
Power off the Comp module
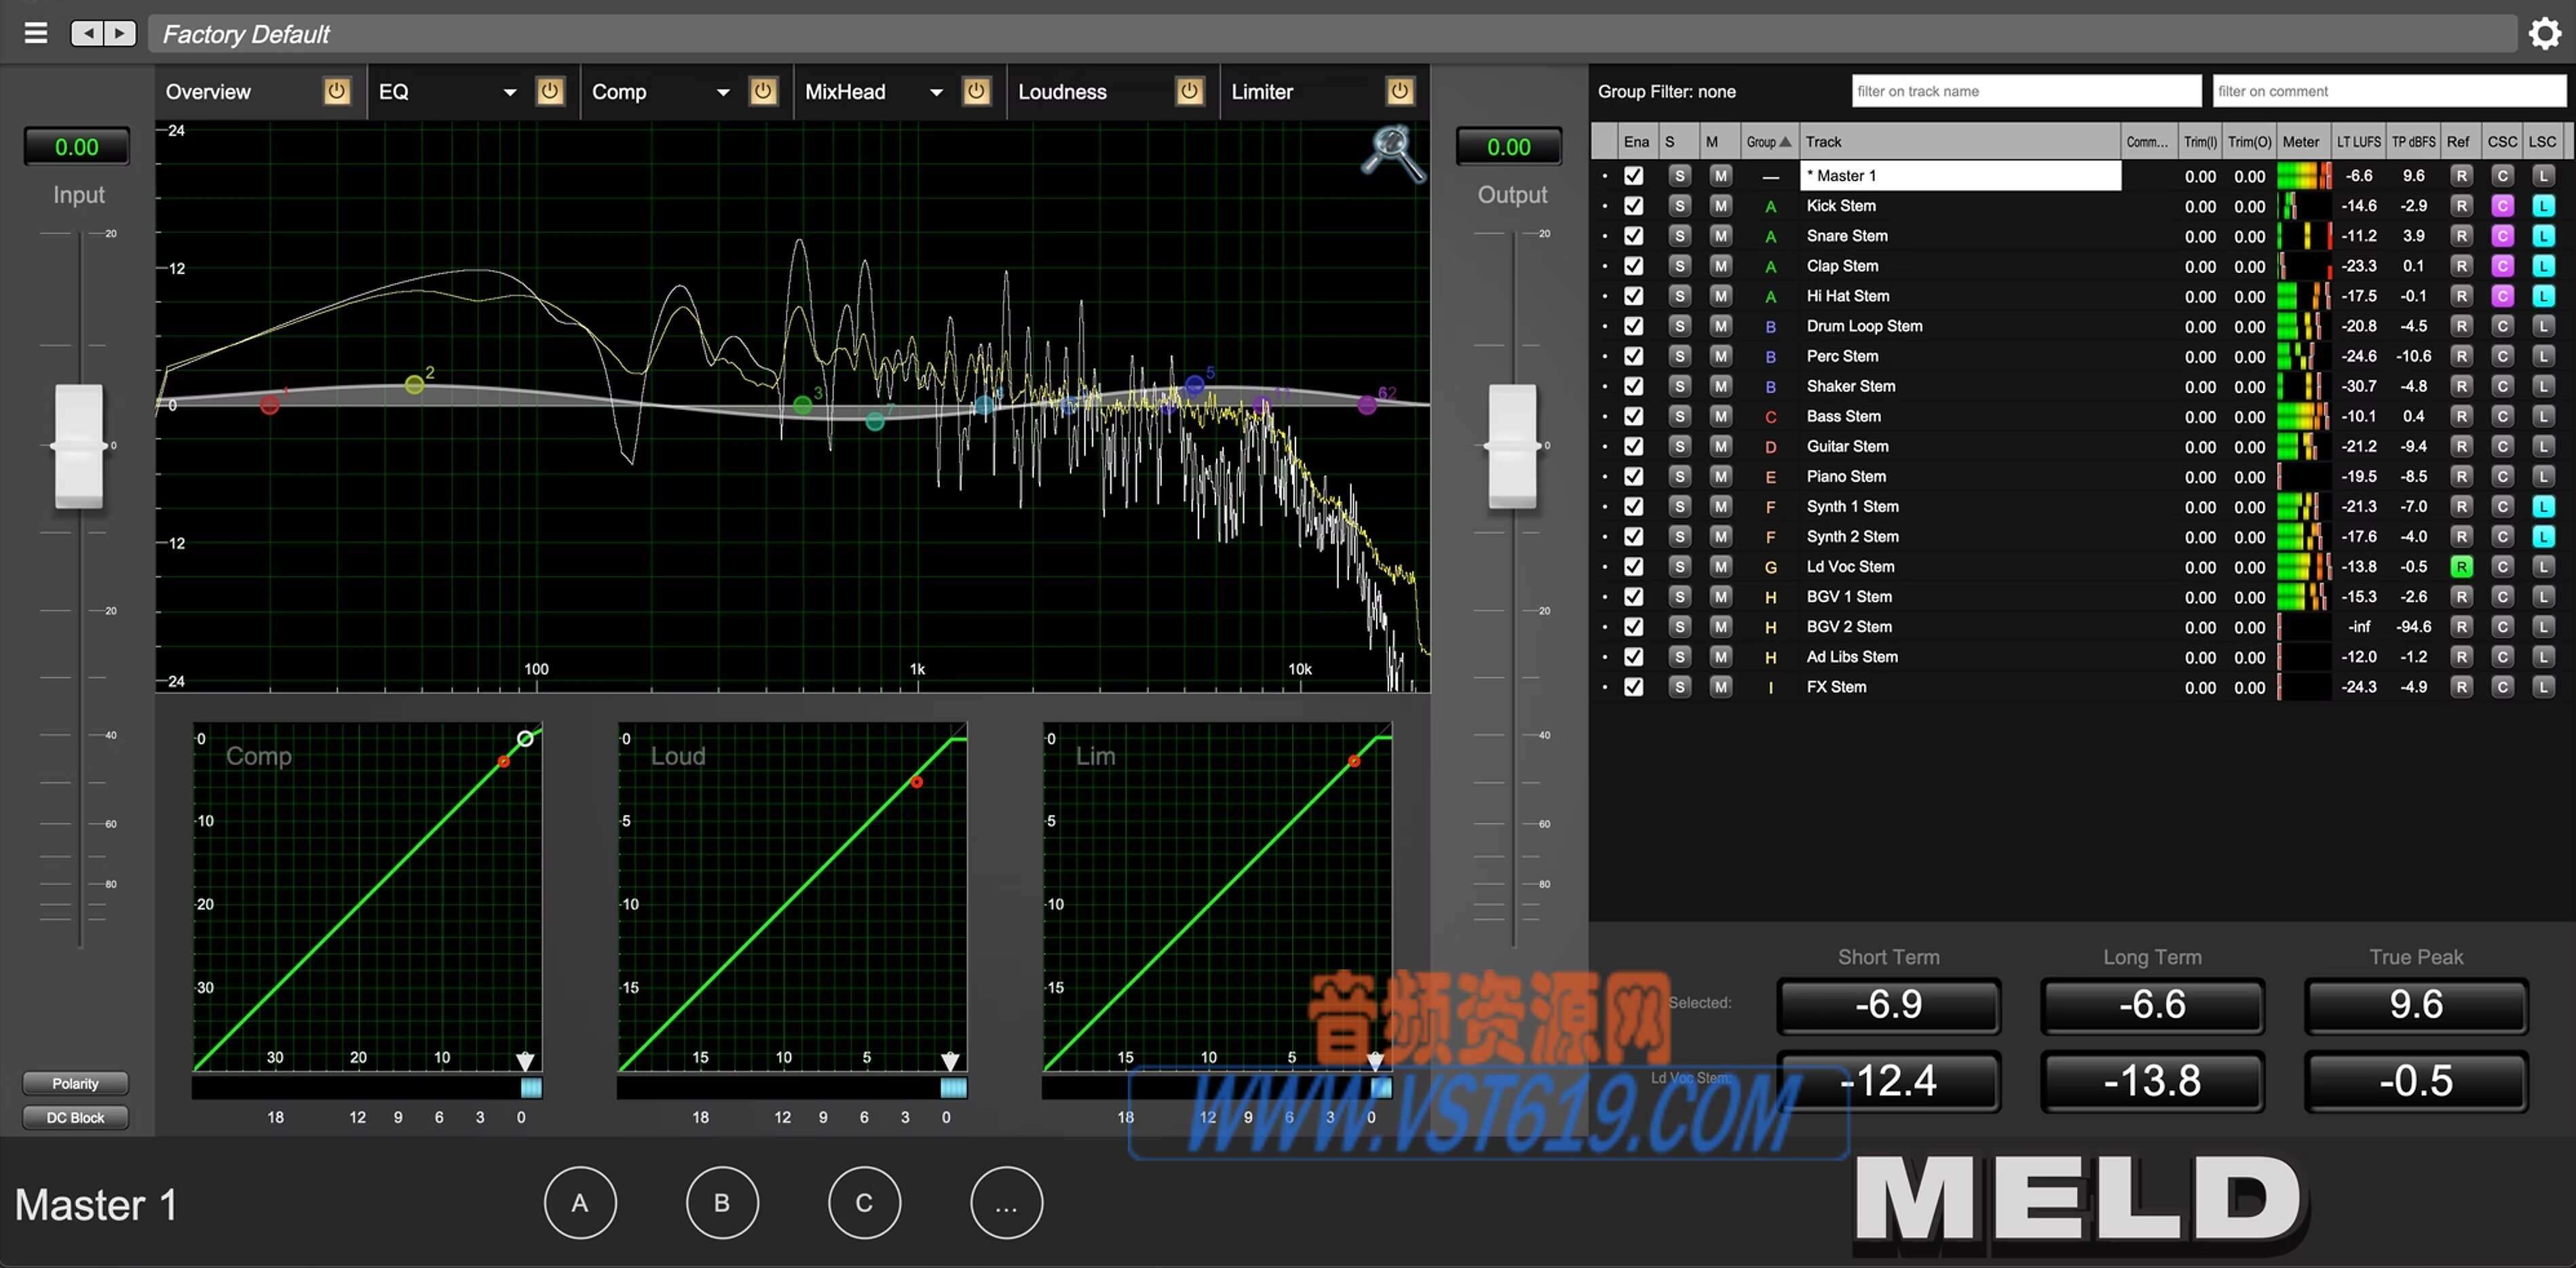click(764, 92)
